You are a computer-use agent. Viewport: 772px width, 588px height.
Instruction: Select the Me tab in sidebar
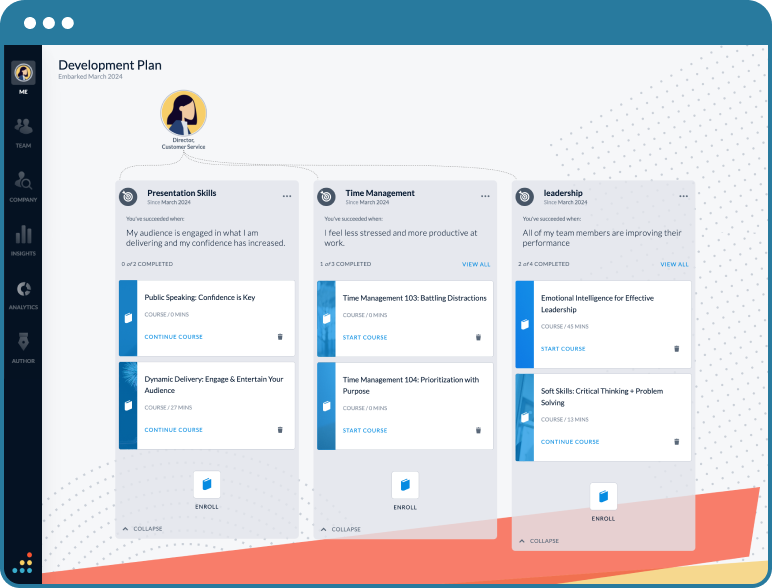pos(23,77)
